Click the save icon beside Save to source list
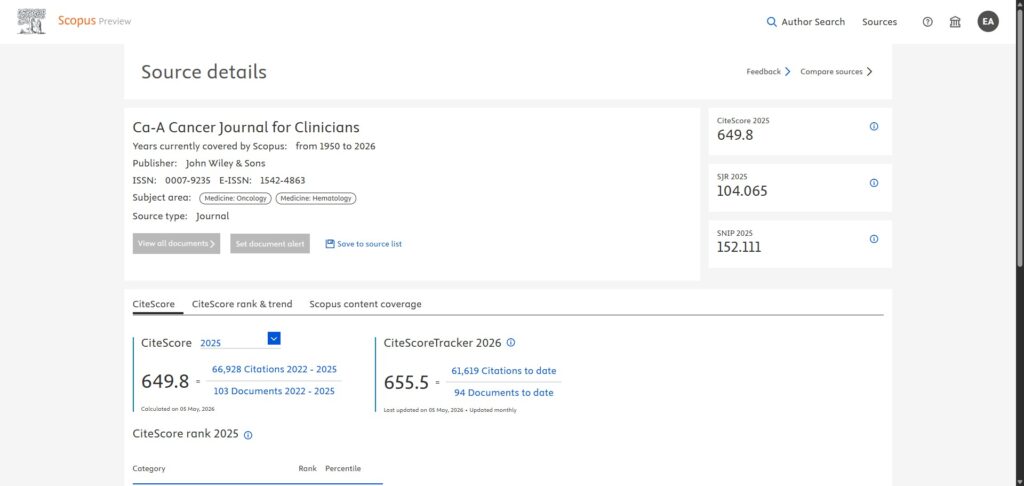 coord(330,244)
